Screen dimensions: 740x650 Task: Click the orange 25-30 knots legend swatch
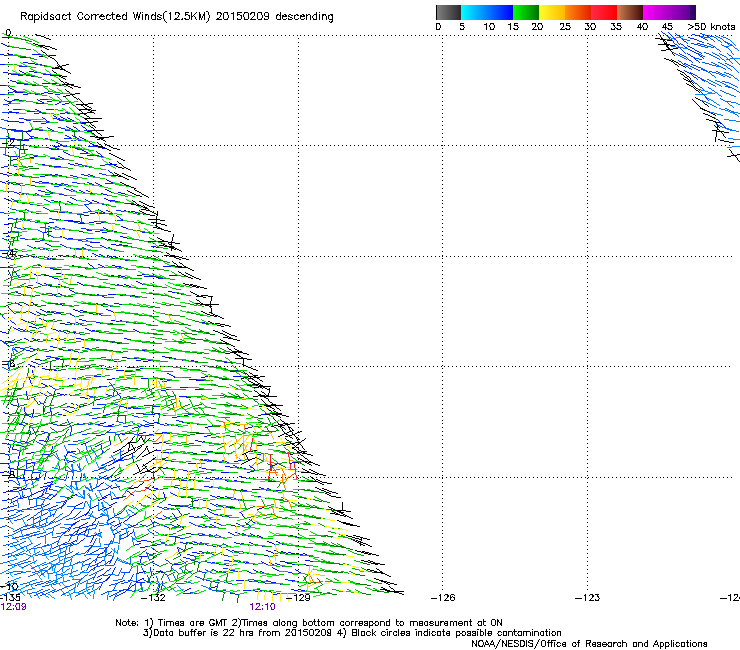click(x=578, y=12)
